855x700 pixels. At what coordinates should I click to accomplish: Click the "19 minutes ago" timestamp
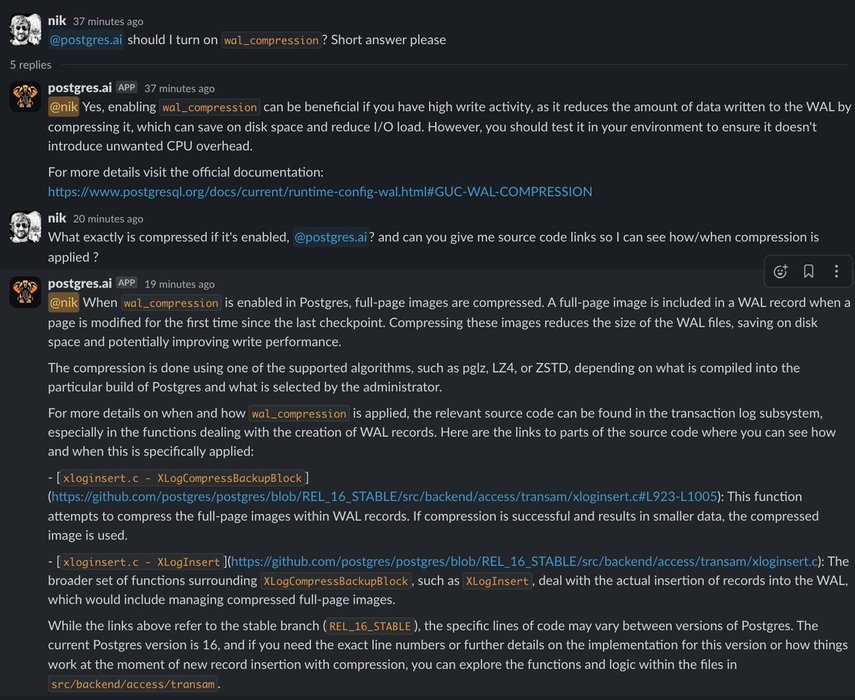pos(179,284)
